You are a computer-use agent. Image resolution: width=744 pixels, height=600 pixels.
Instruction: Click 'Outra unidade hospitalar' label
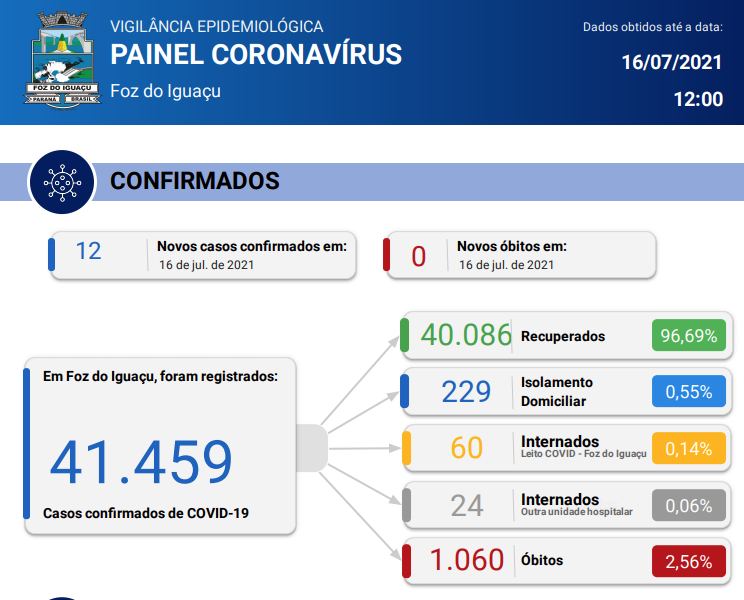577,512
